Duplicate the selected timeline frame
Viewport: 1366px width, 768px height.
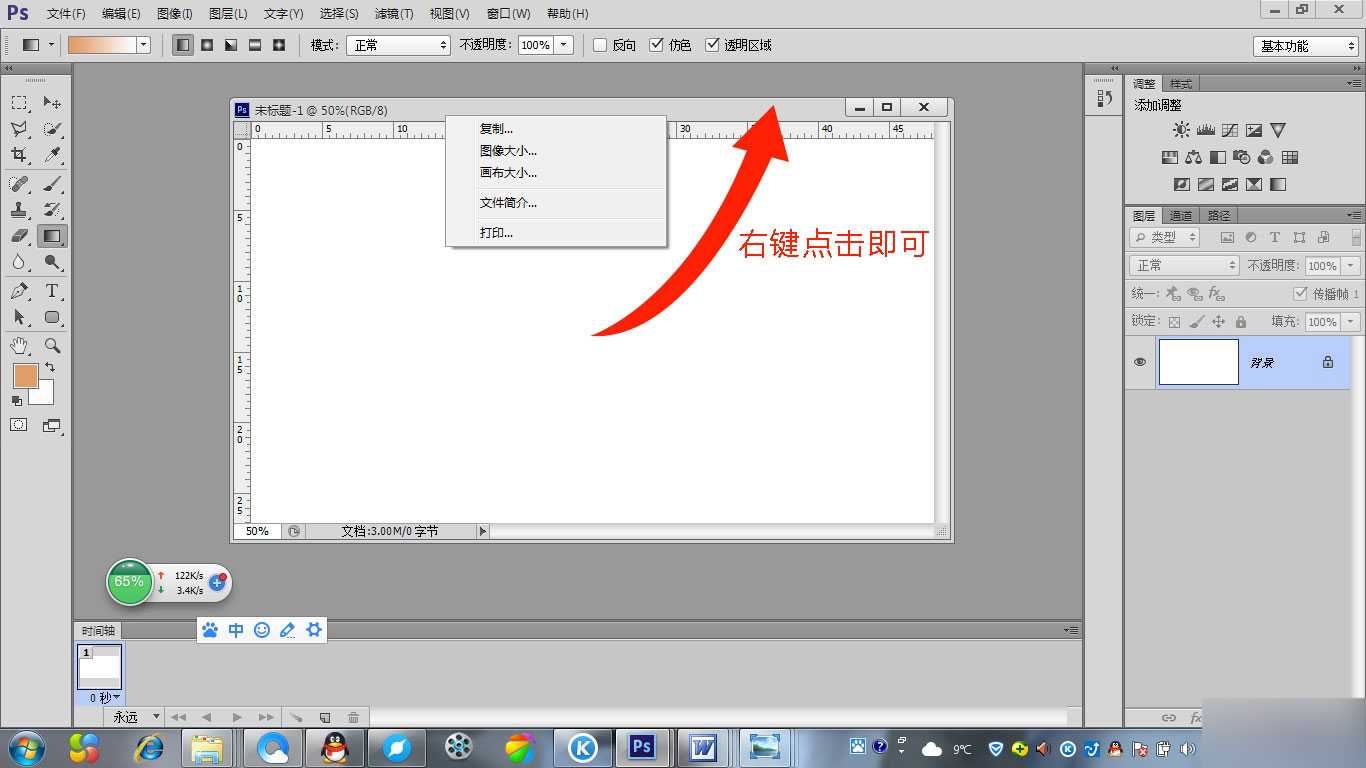coord(325,717)
